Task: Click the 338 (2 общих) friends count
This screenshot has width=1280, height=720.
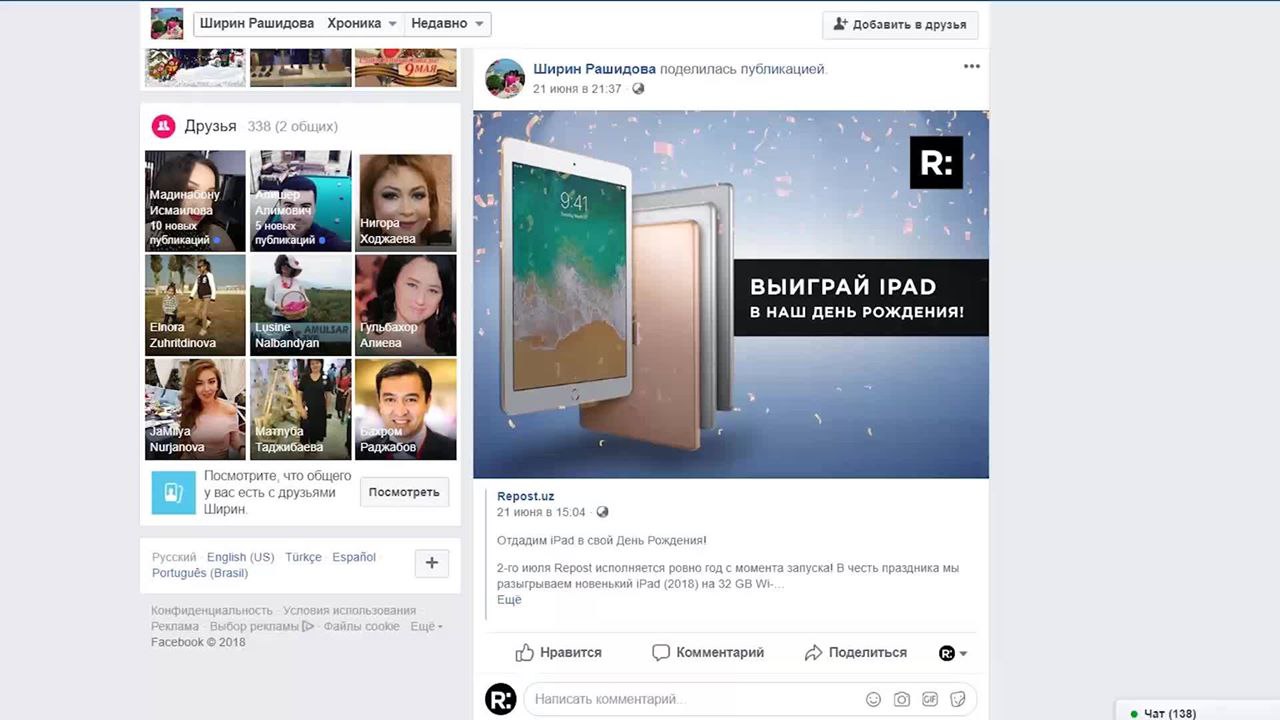Action: 293,126
